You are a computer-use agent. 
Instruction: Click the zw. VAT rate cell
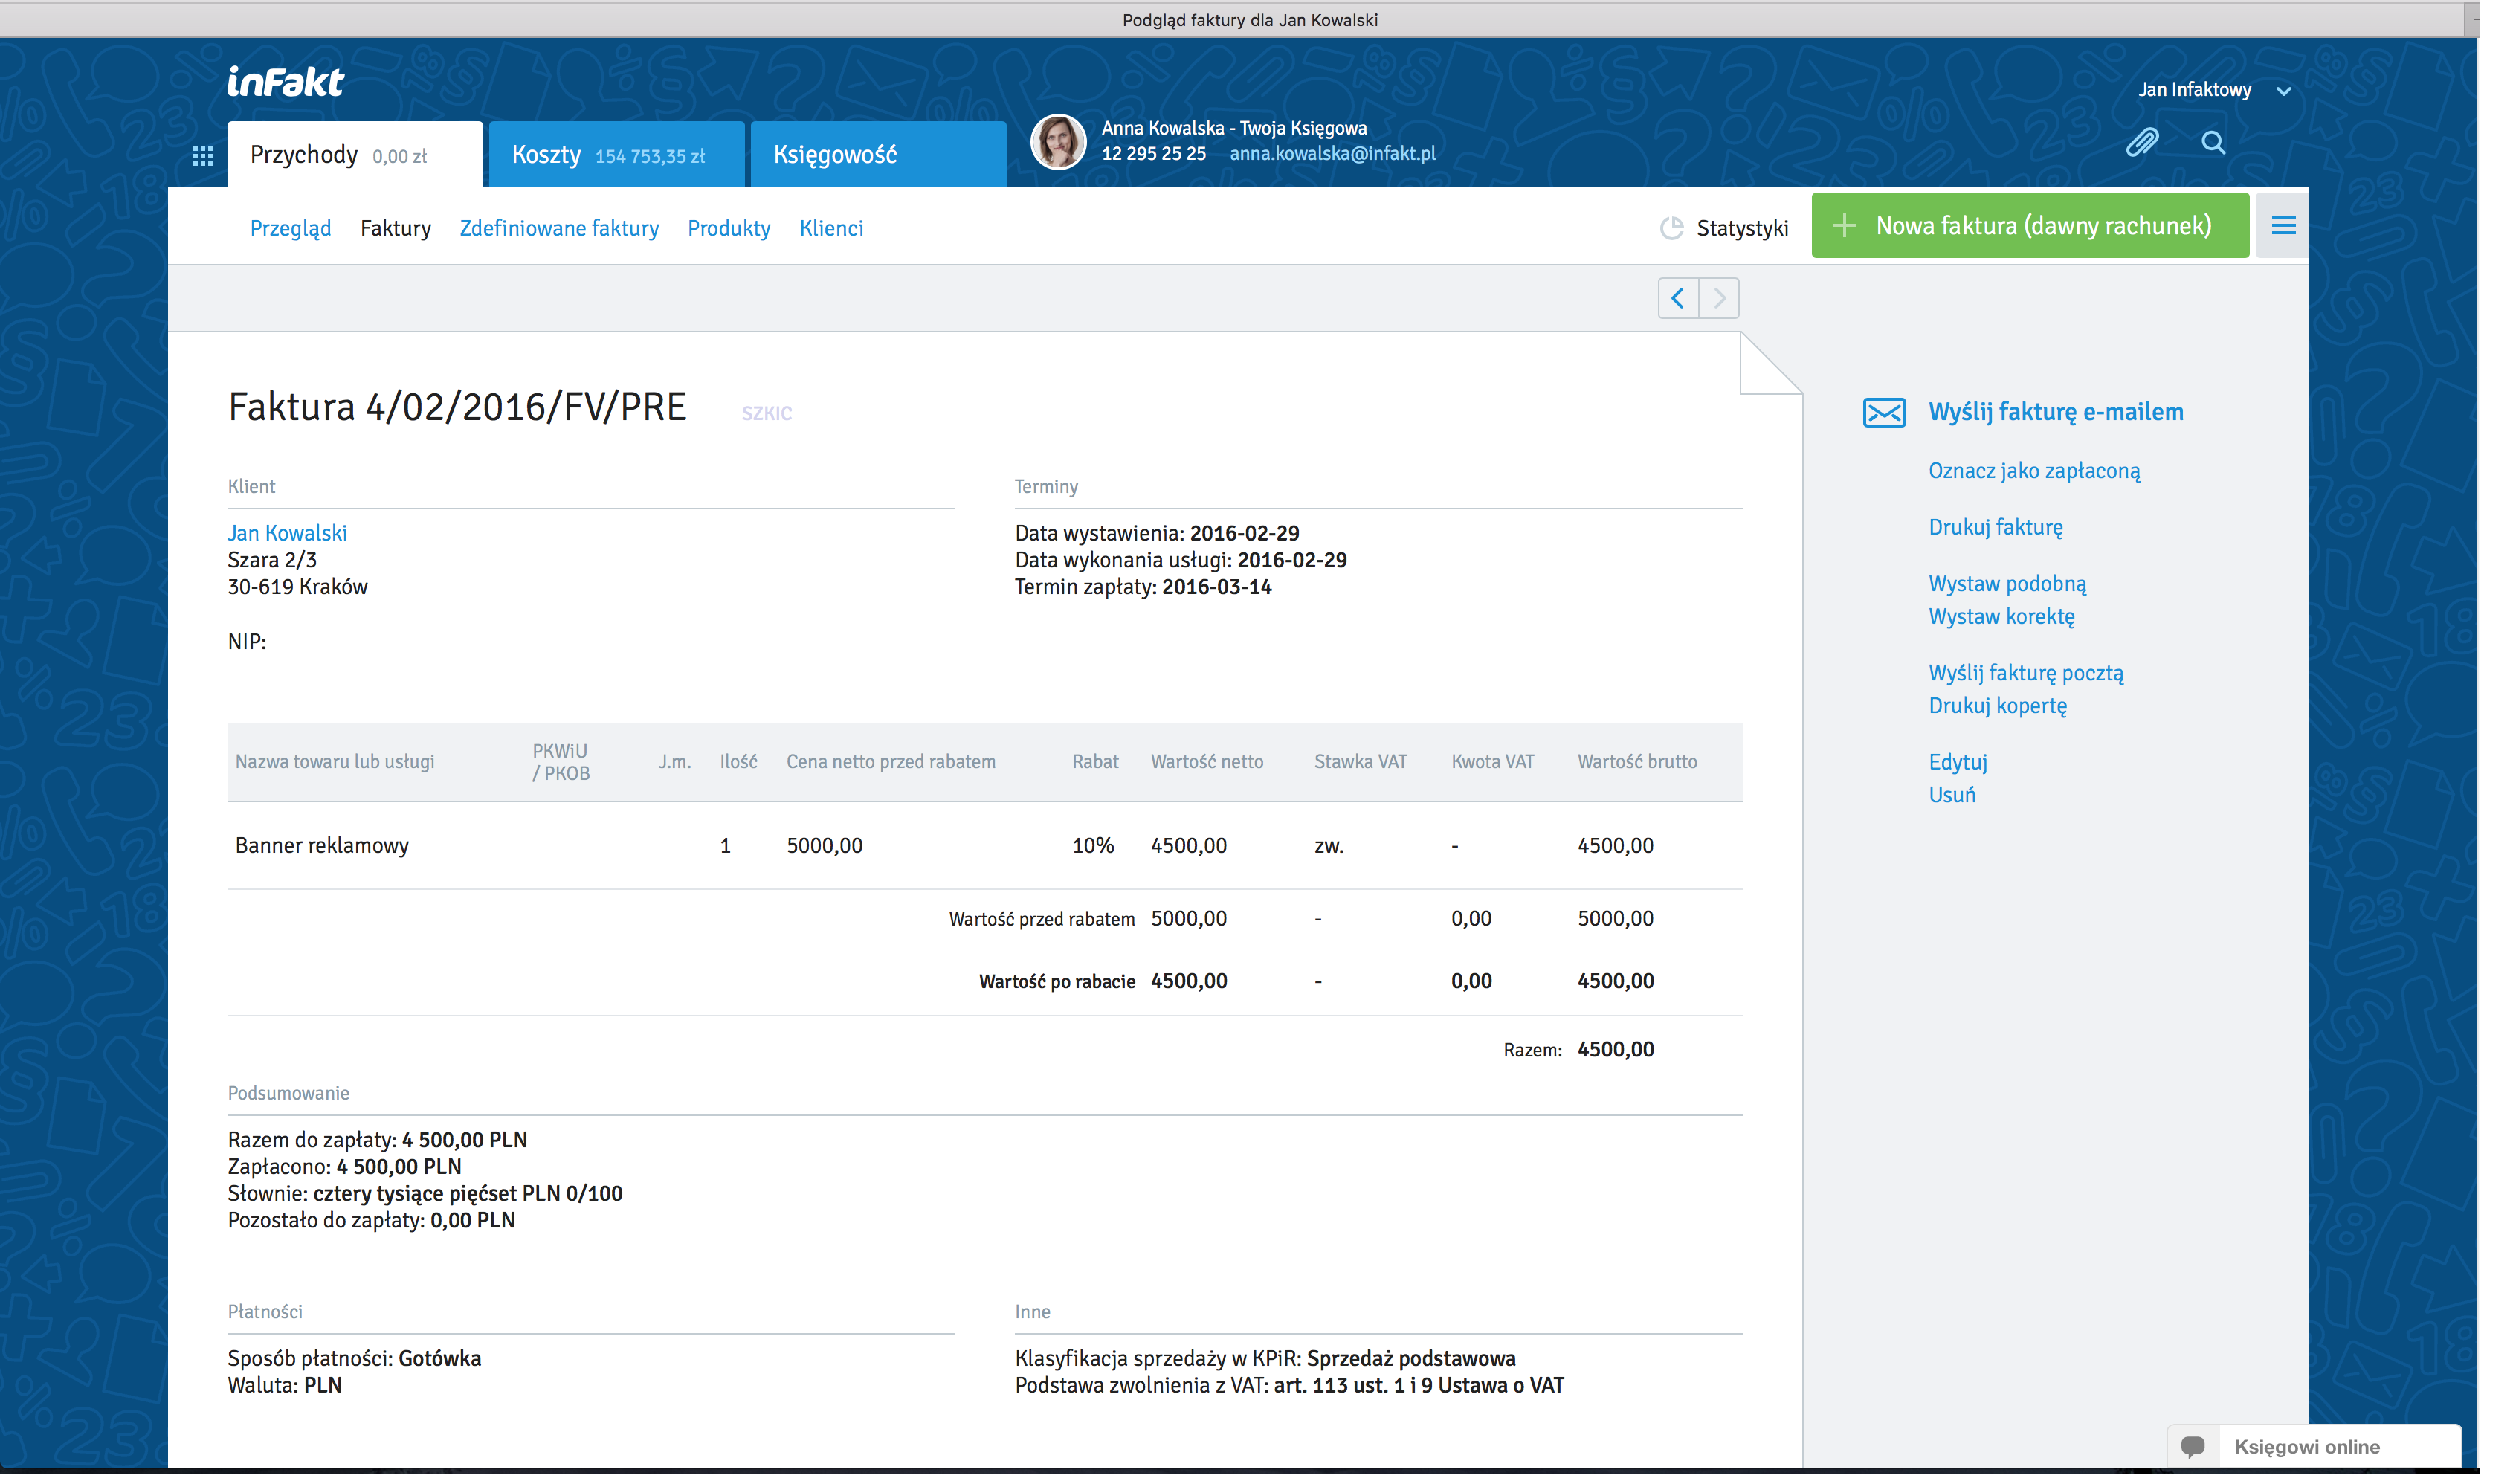(x=1328, y=846)
